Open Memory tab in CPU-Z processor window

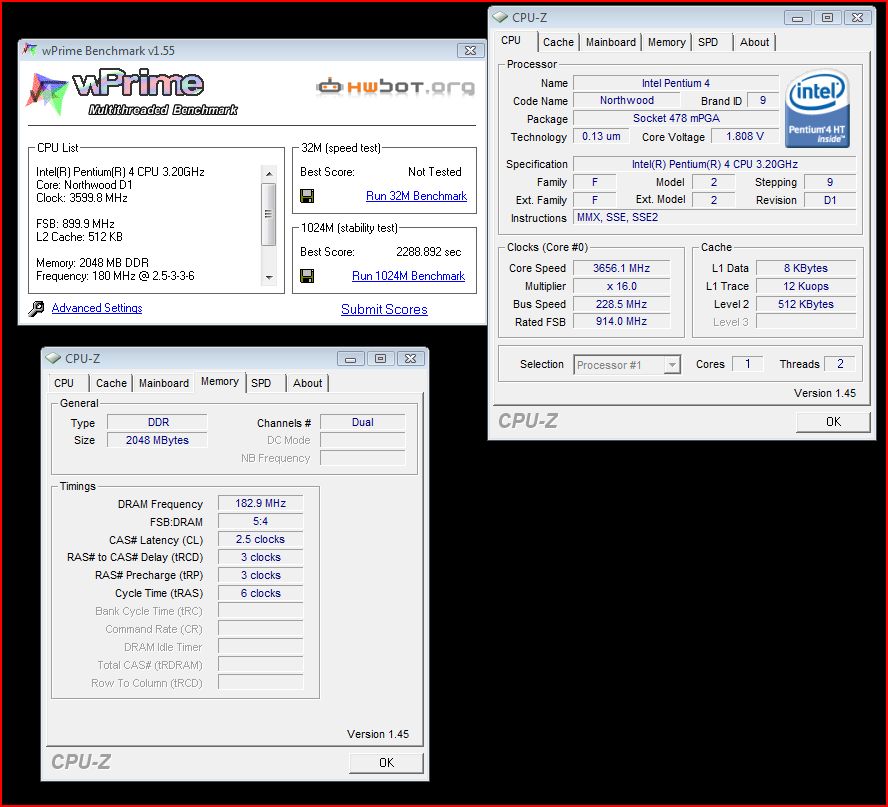pos(666,42)
